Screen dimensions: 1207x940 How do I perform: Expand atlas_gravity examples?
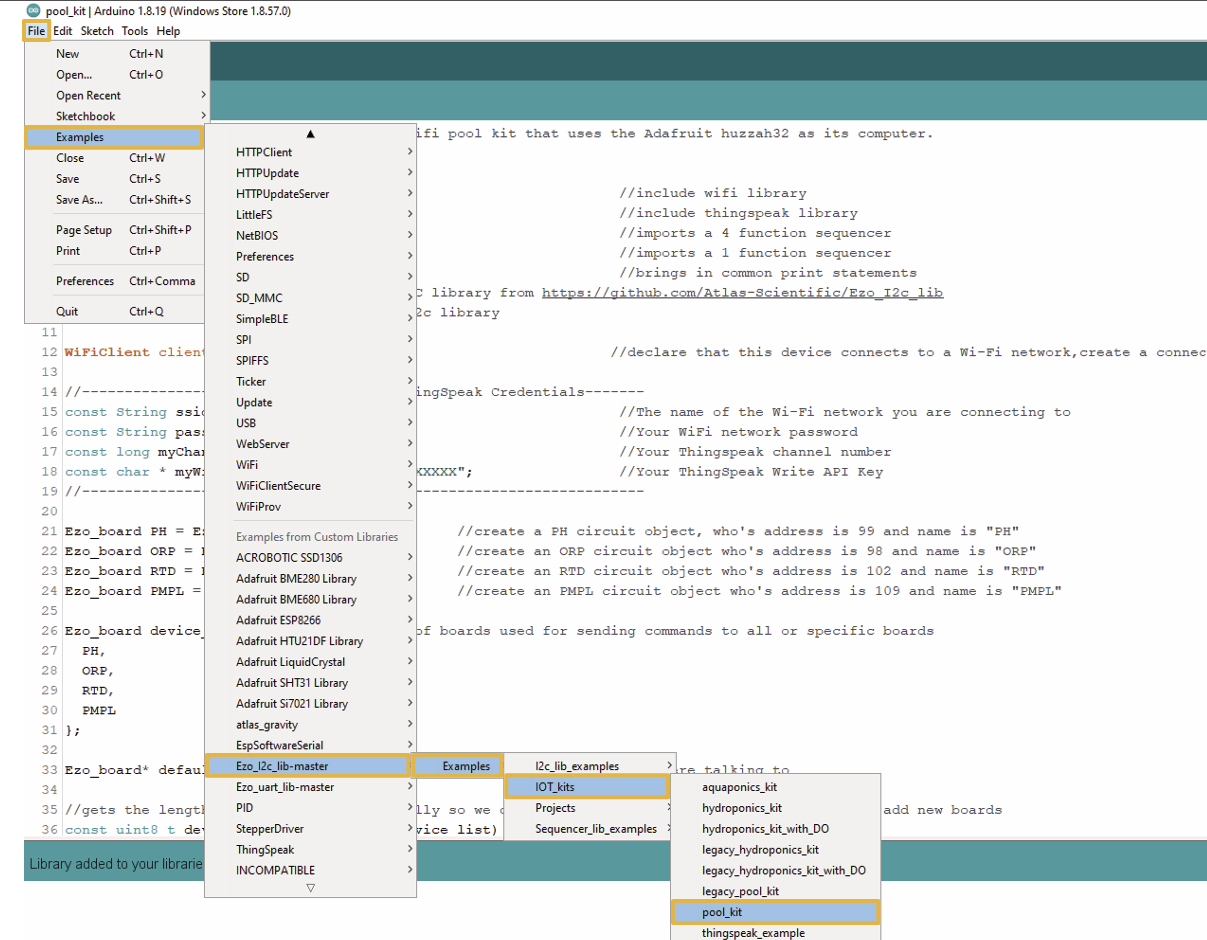coord(310,725)
